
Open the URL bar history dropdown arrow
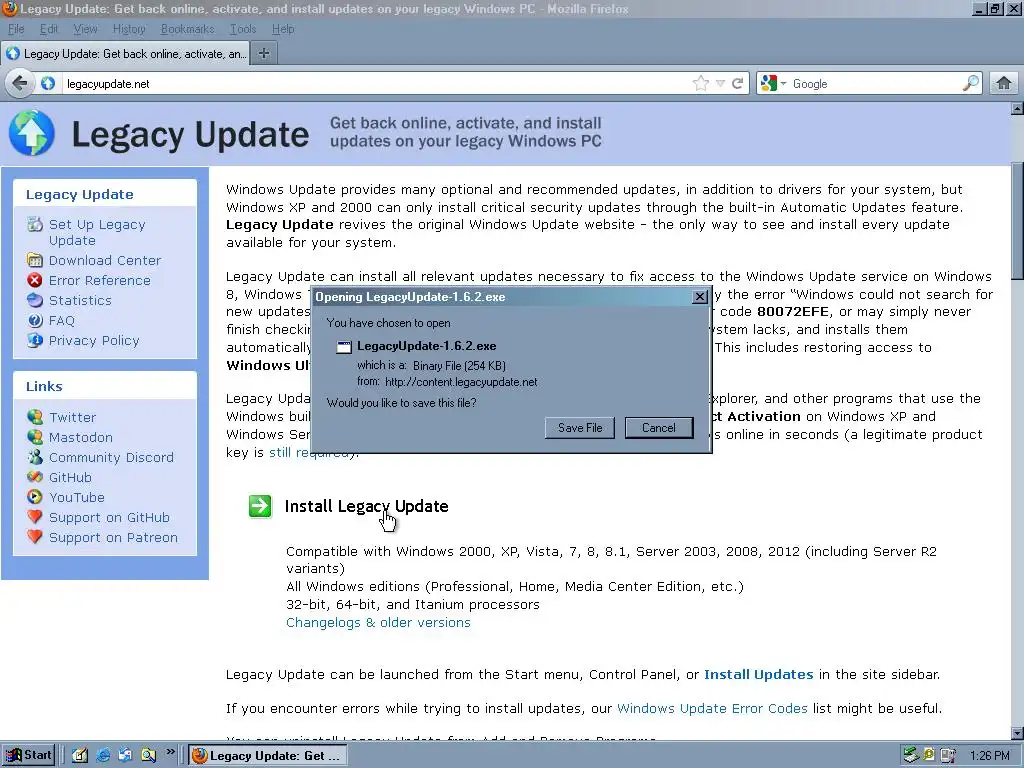click(720, 84)
